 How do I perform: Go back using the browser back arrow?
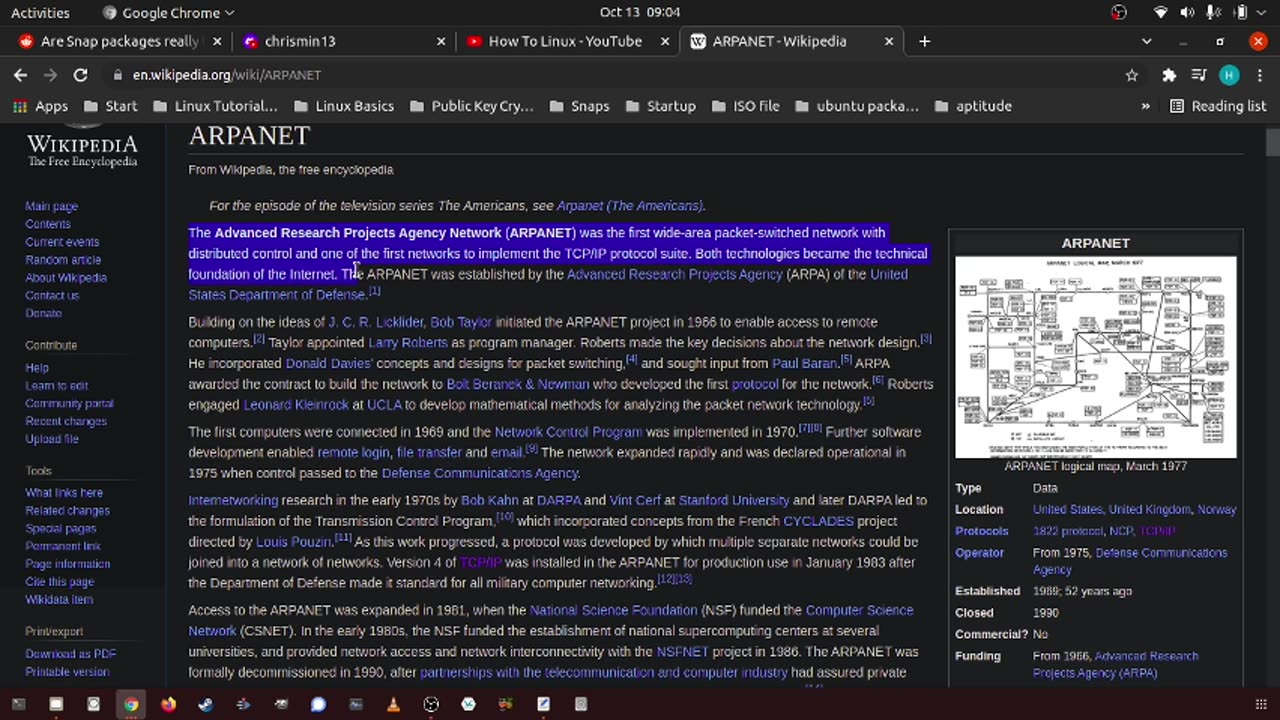[x=20, y=75]
